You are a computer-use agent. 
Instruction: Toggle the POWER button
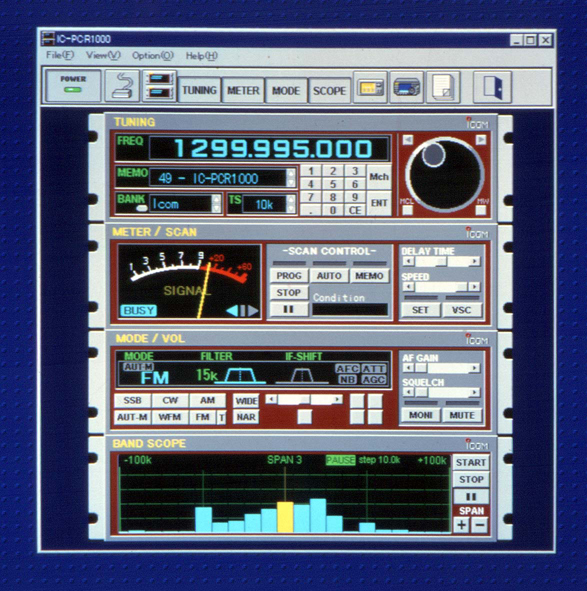pos(73,86)
